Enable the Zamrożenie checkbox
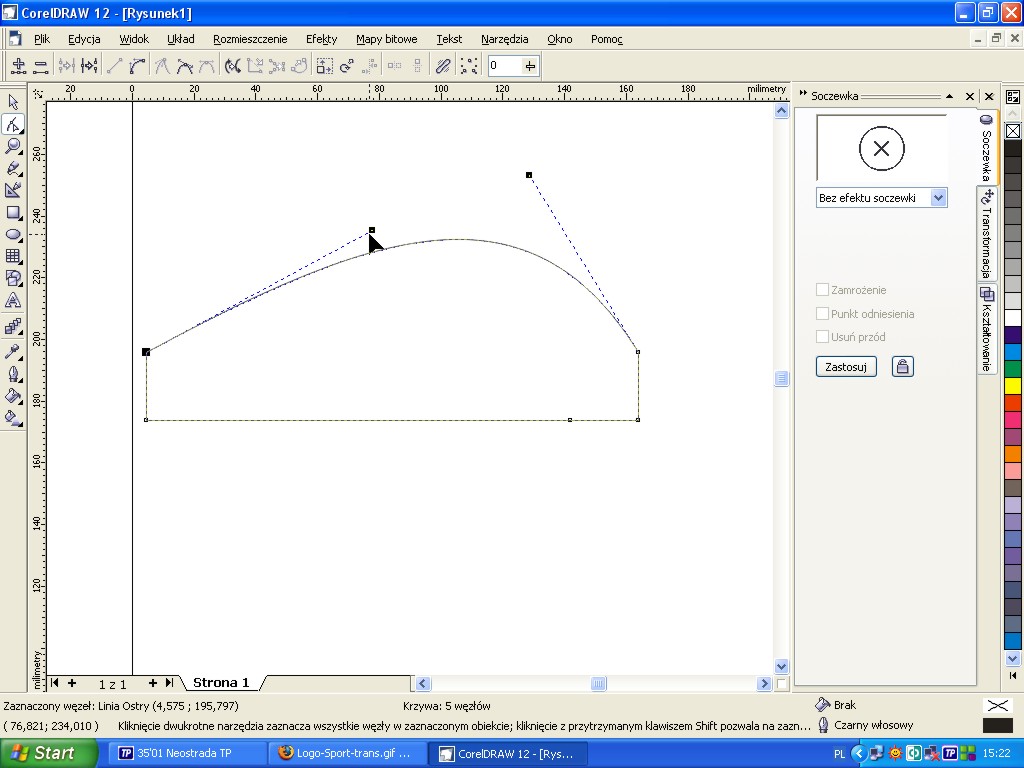Image resolution: width=1024 pixels, height=768 pixels. [822, 290]
